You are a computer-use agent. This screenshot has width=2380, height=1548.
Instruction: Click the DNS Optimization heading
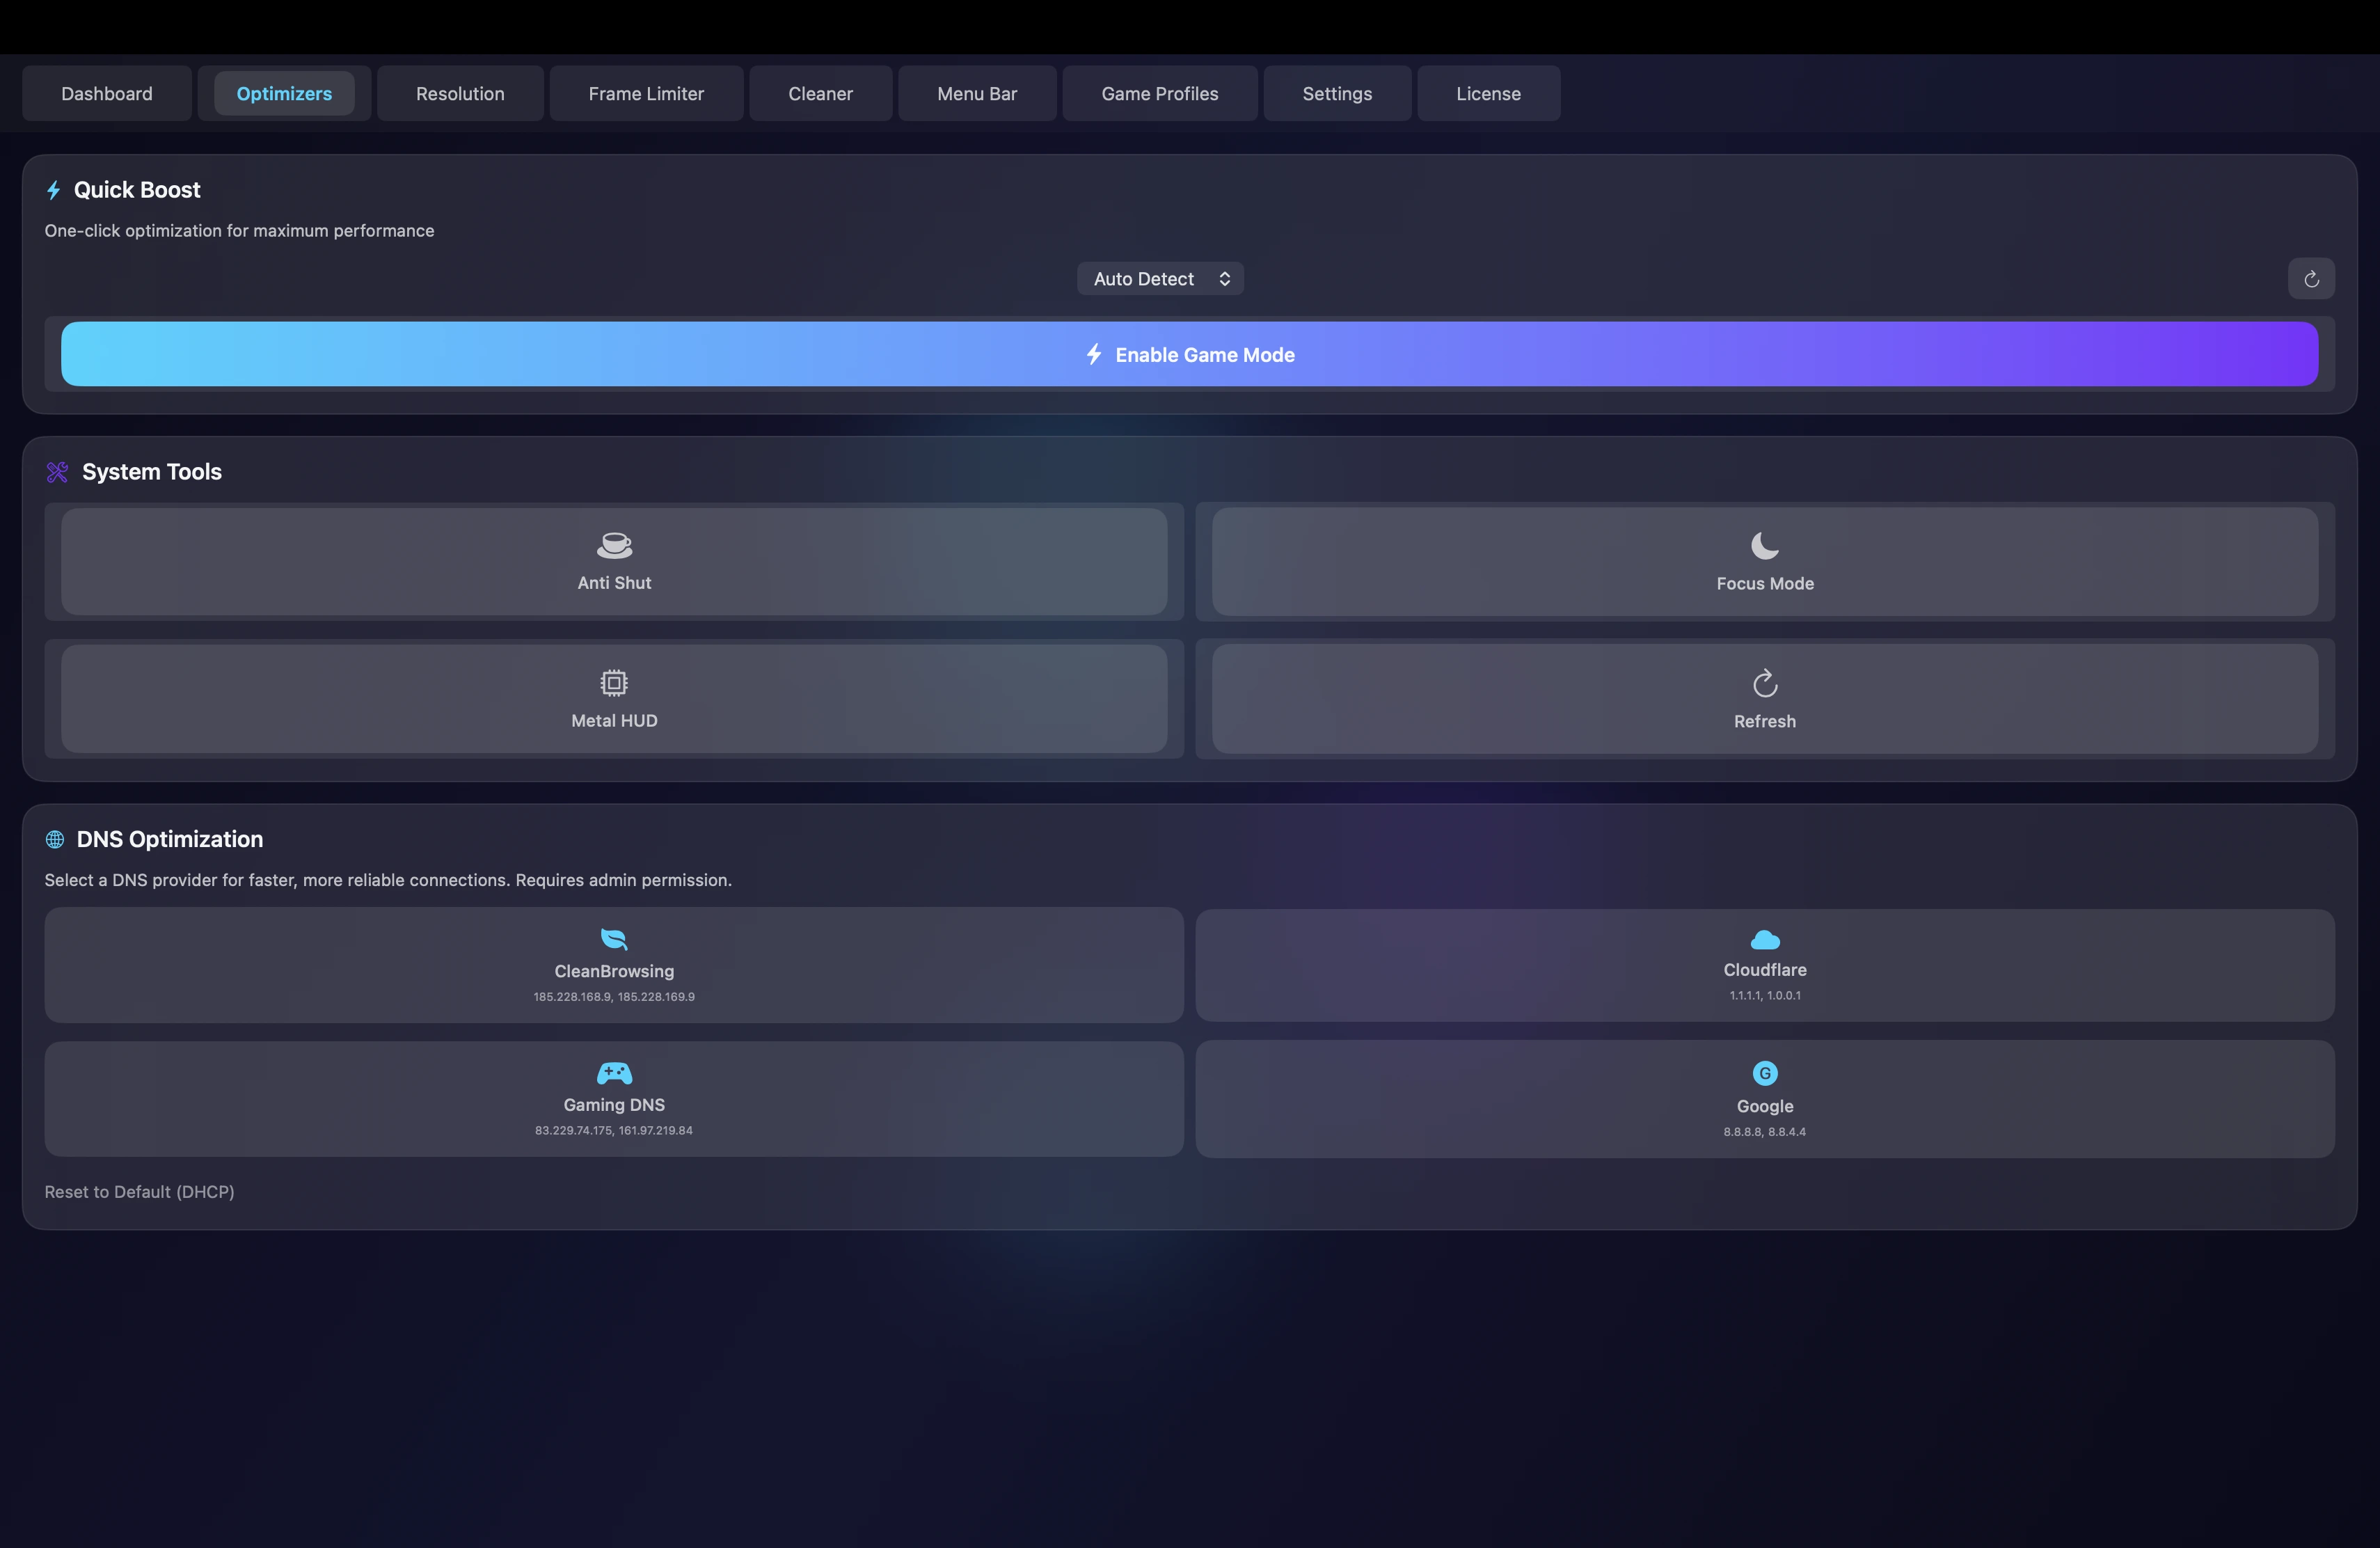pos(170,839)
